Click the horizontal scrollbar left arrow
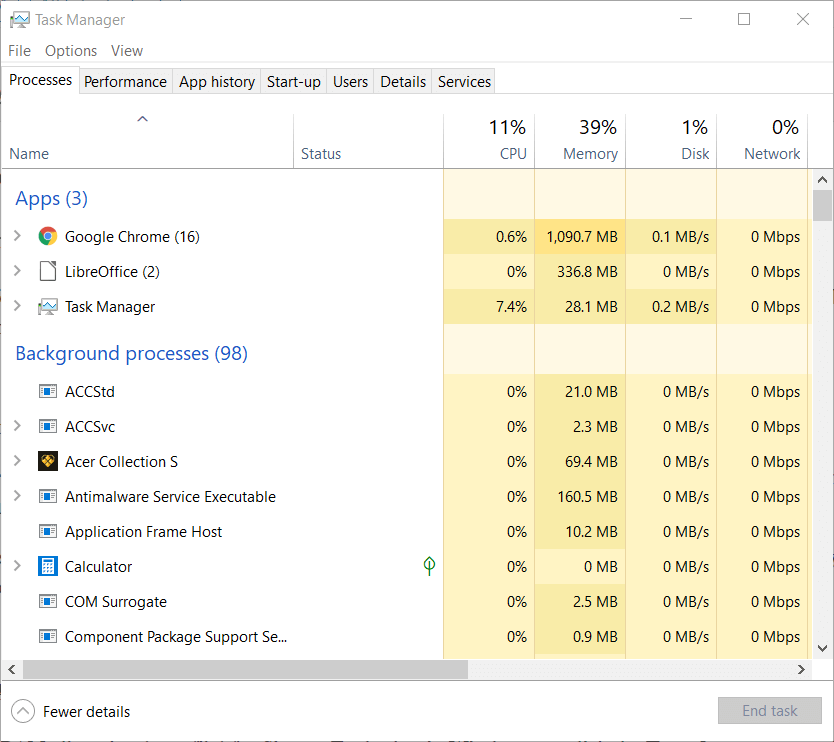This screenshot has width=834, height=742. click(x=12, y=670)
